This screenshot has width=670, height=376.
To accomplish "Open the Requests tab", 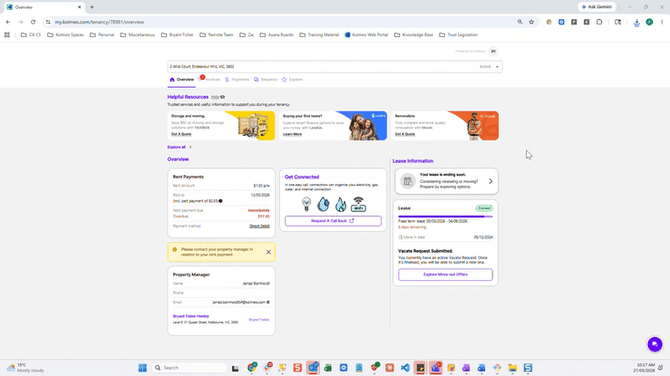I will pos(266,79).
